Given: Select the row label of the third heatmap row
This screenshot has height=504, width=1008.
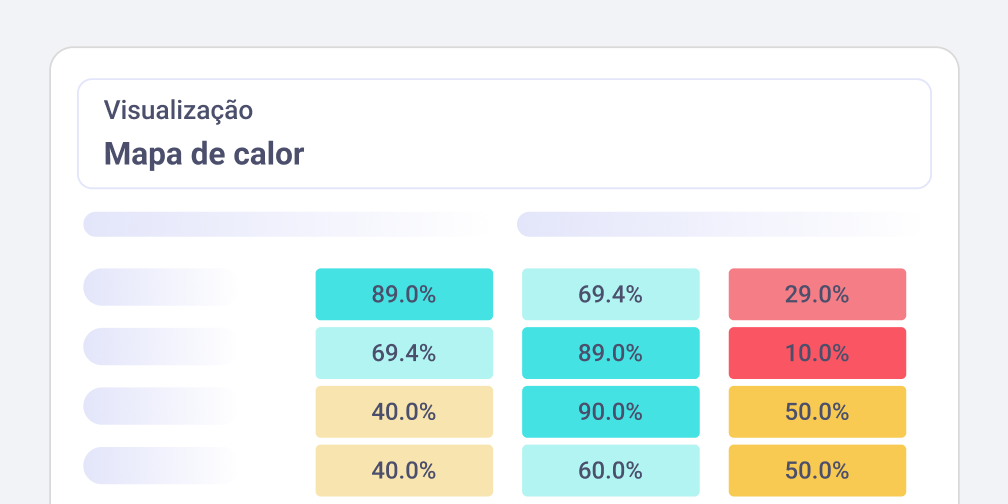Looking at the screenshot, I should pyautogui.click(x=160, y=406).
